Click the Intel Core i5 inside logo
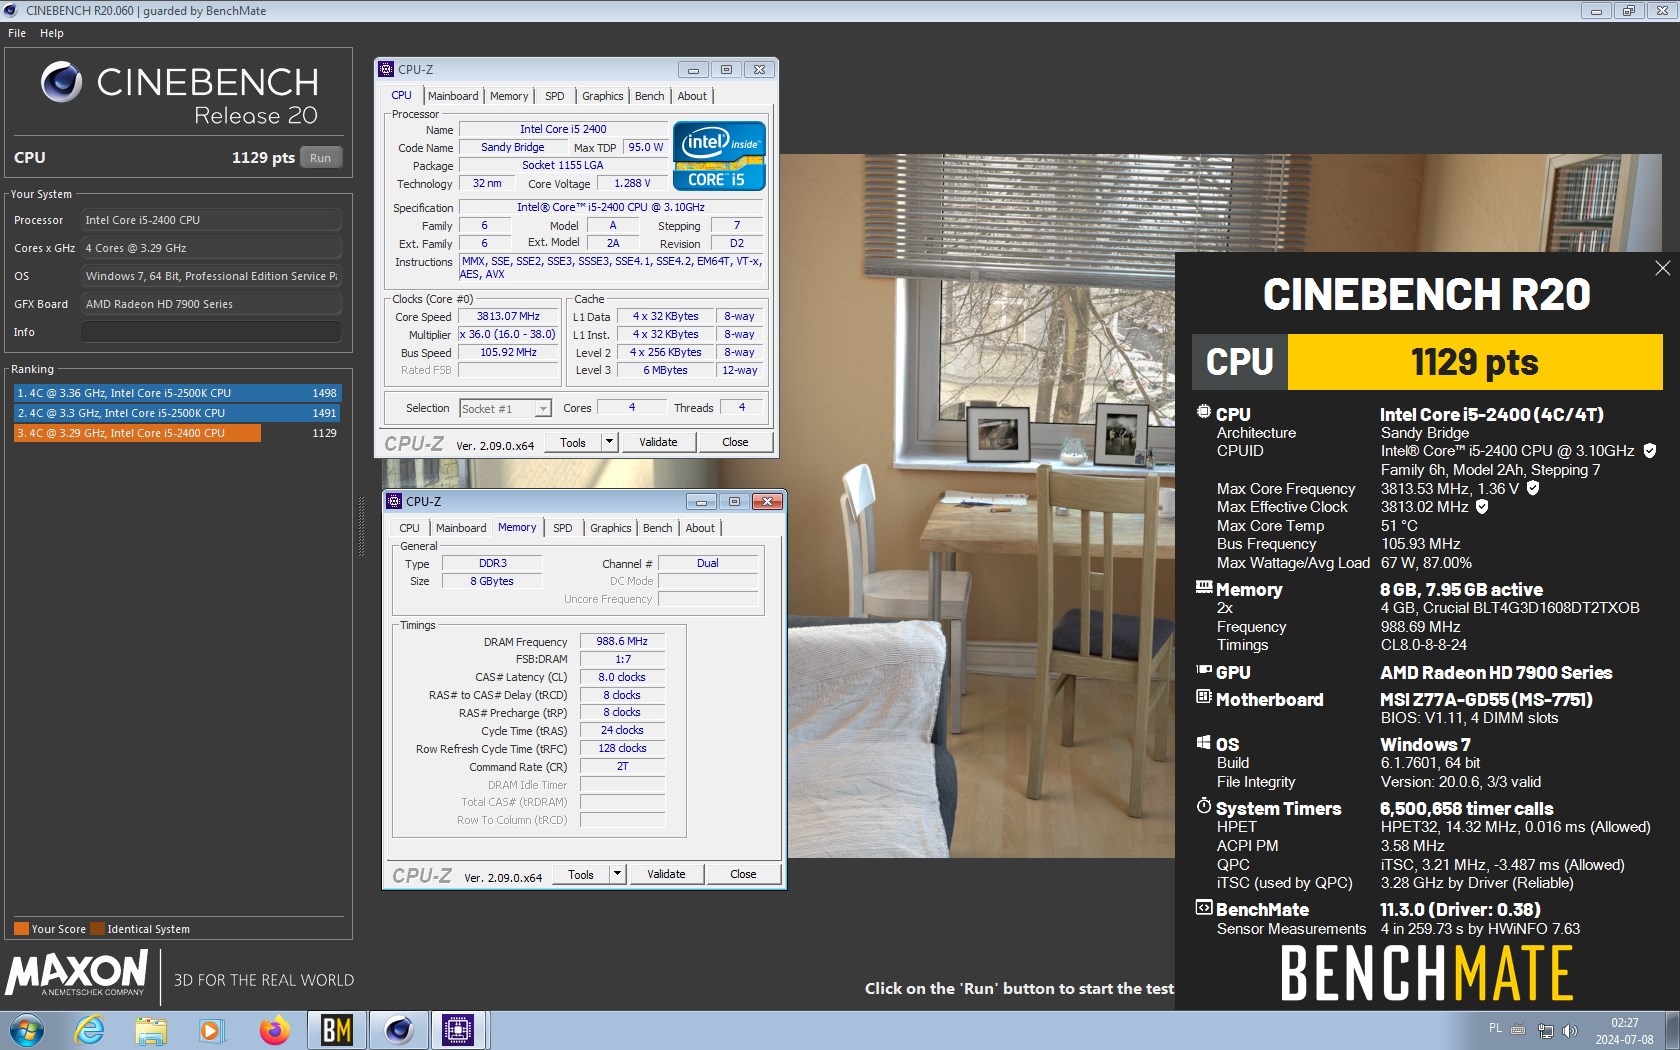This screenshot has width=1680, height=1050. pyautogui.click(x=719, y=155)
